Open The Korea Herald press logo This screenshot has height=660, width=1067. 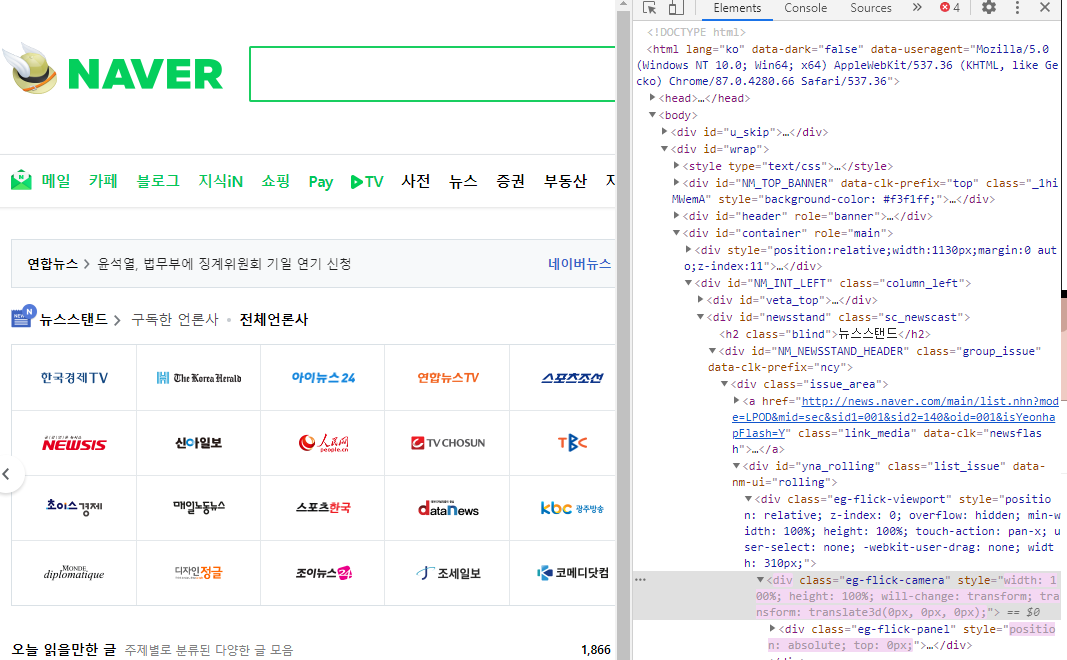[x=199, y=378]
